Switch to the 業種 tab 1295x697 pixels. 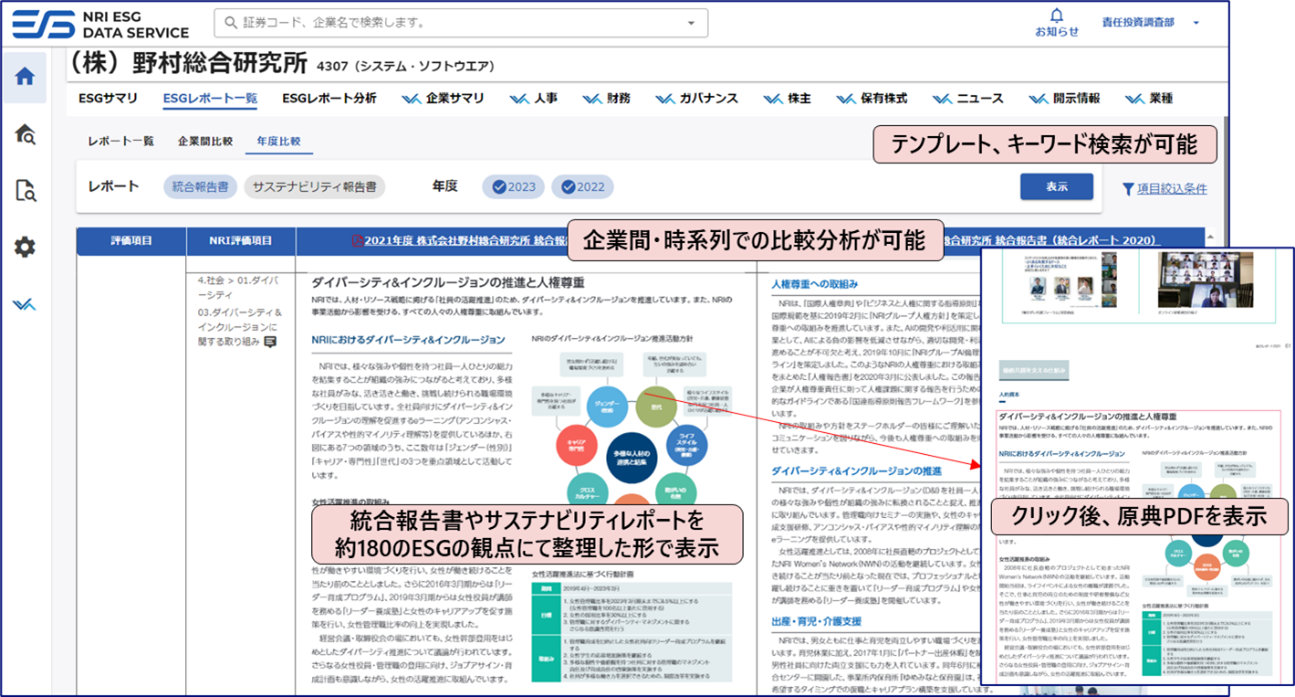tap(1148, 98)
